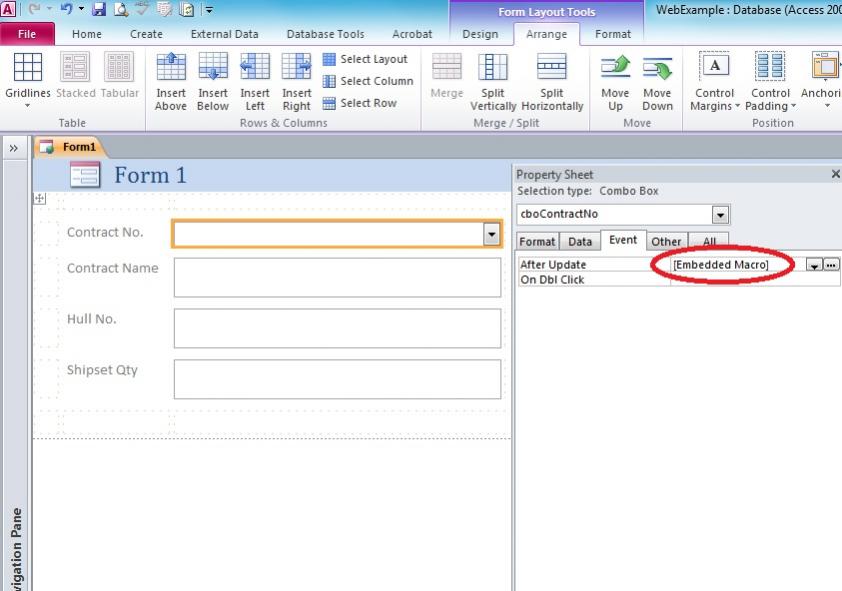This screenshot has width=842, height=591.
Task: Switch to the Acrobat tab
Action: [412, 34]
